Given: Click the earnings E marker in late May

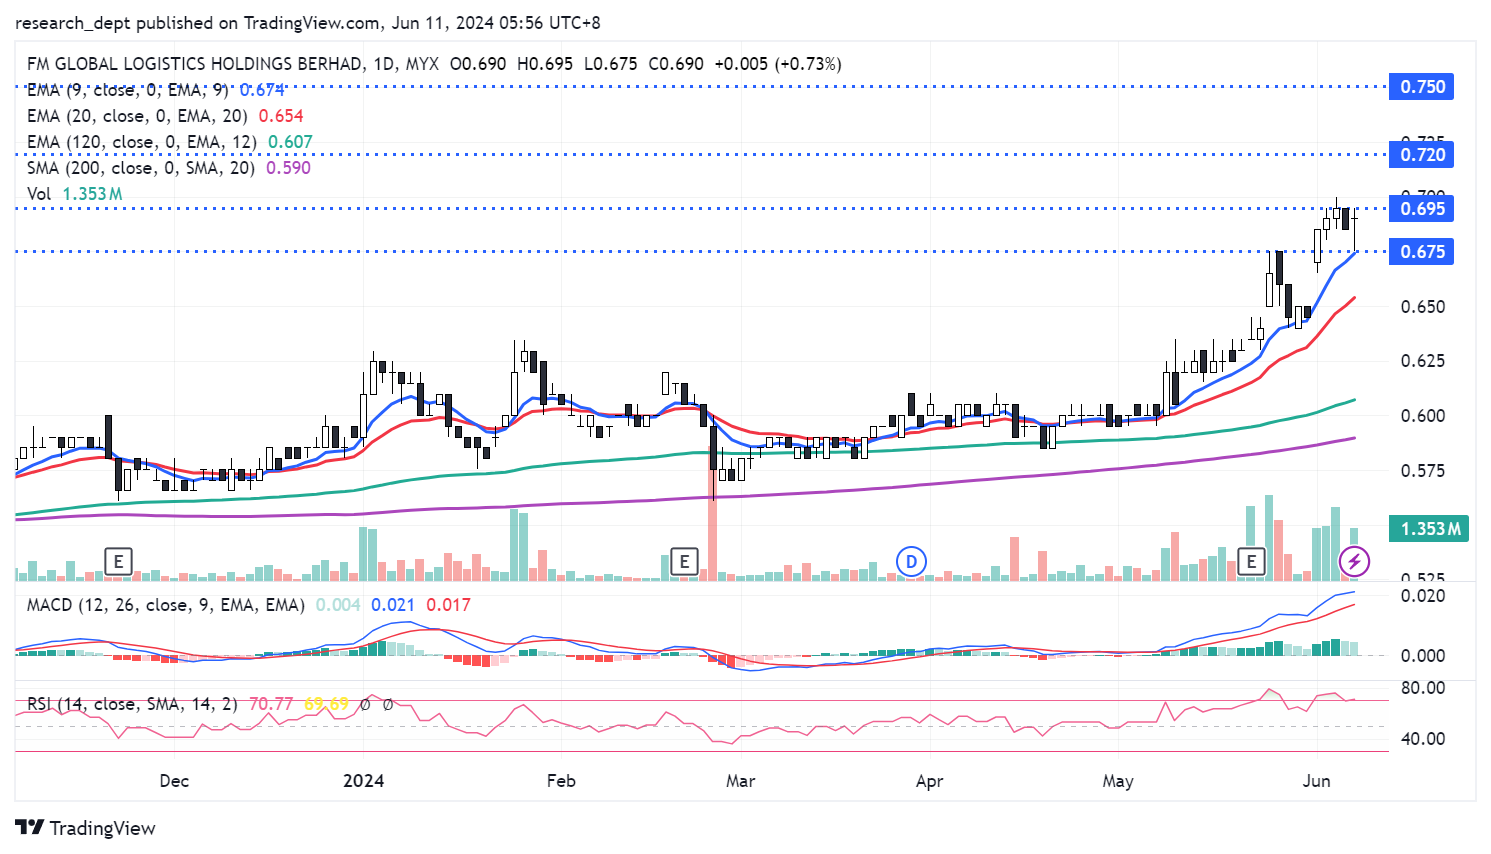Looking at the screenshot, I should click(x=1251, y=561).
